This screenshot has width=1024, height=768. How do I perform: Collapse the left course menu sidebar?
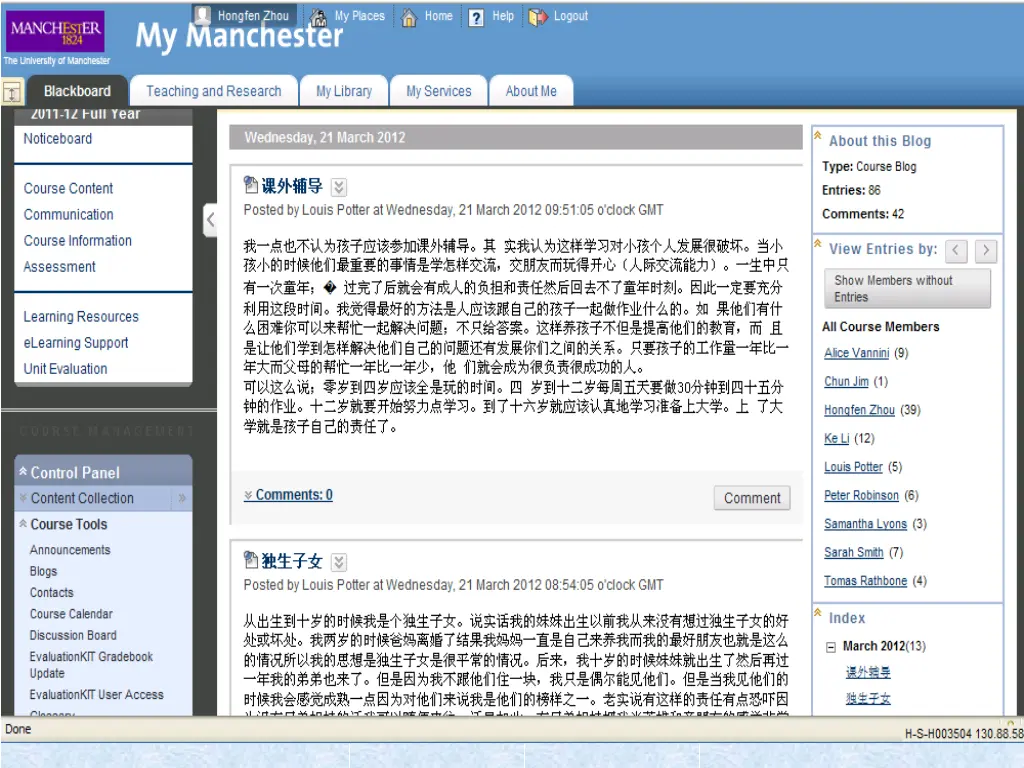pyautogui.click(x=210, y=220)
